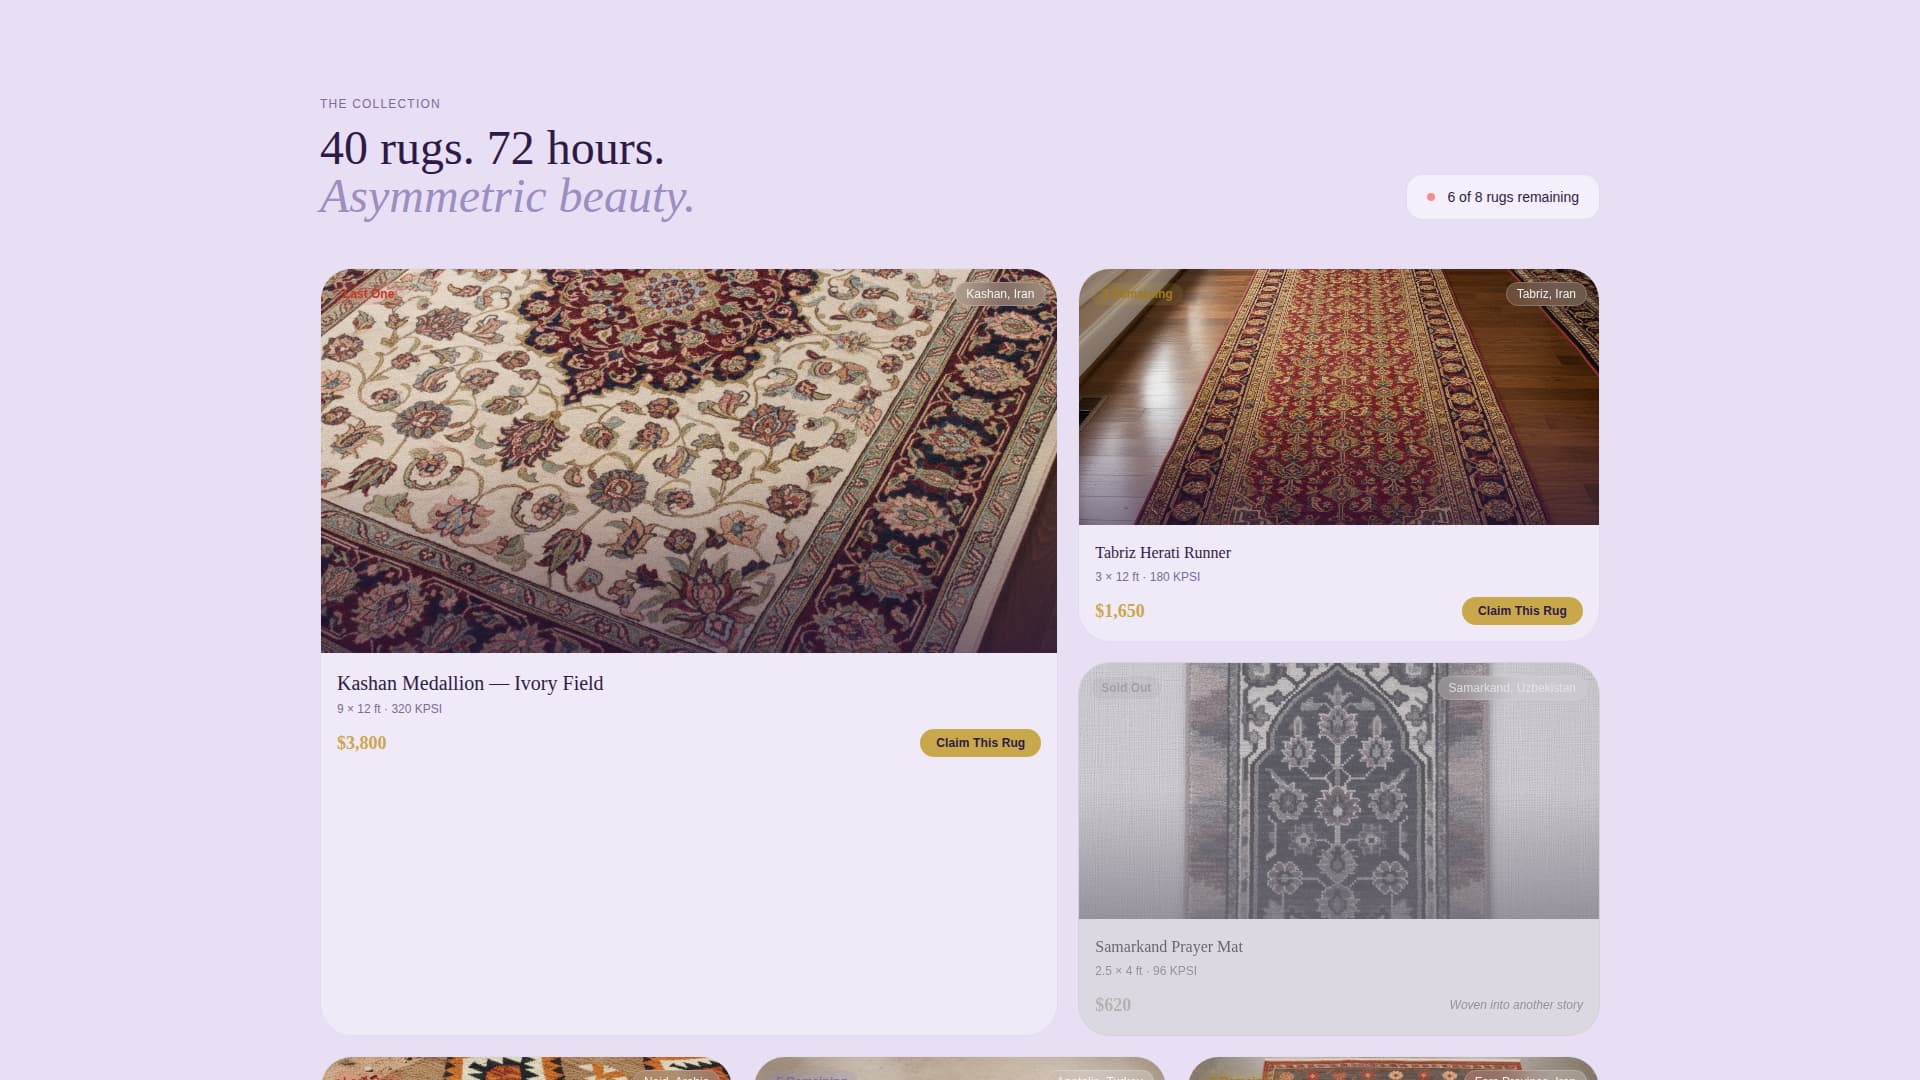Click the 'Asymmetric beauty.' subheading
The width and height of the screenshot is (1920, 1080).
pyautogui.click(x=507, y=196)
